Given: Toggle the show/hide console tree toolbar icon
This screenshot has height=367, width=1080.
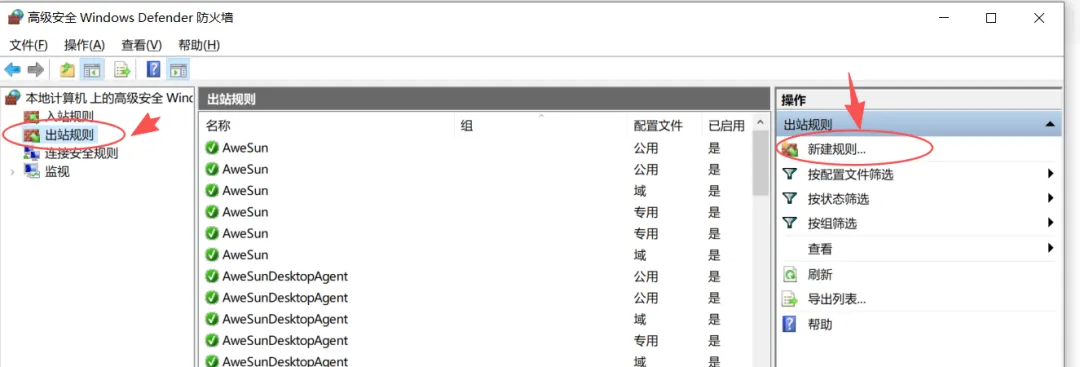Looking at the screenshot, I should pyautogui.click(x=92, y=70).
